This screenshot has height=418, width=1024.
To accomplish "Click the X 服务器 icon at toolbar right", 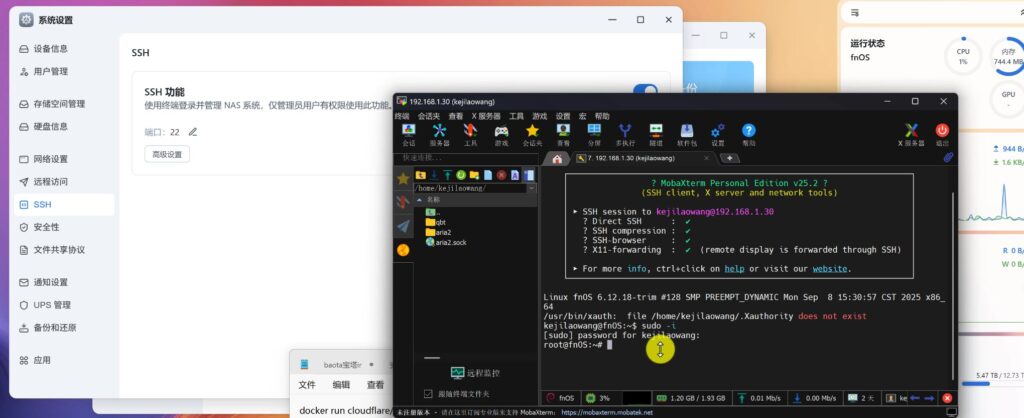I will pyautogui.click(x=911, y=135).
